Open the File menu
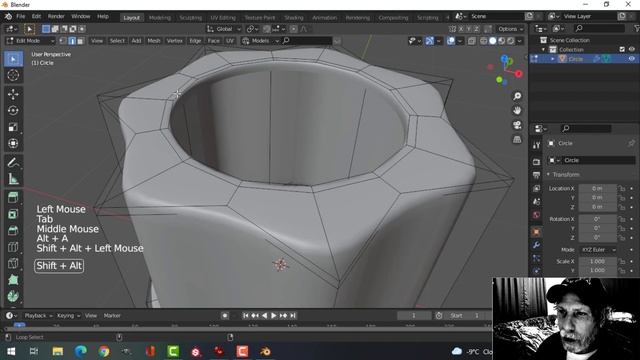This screenshot has height=360, width=640. (x=20, y=16)
